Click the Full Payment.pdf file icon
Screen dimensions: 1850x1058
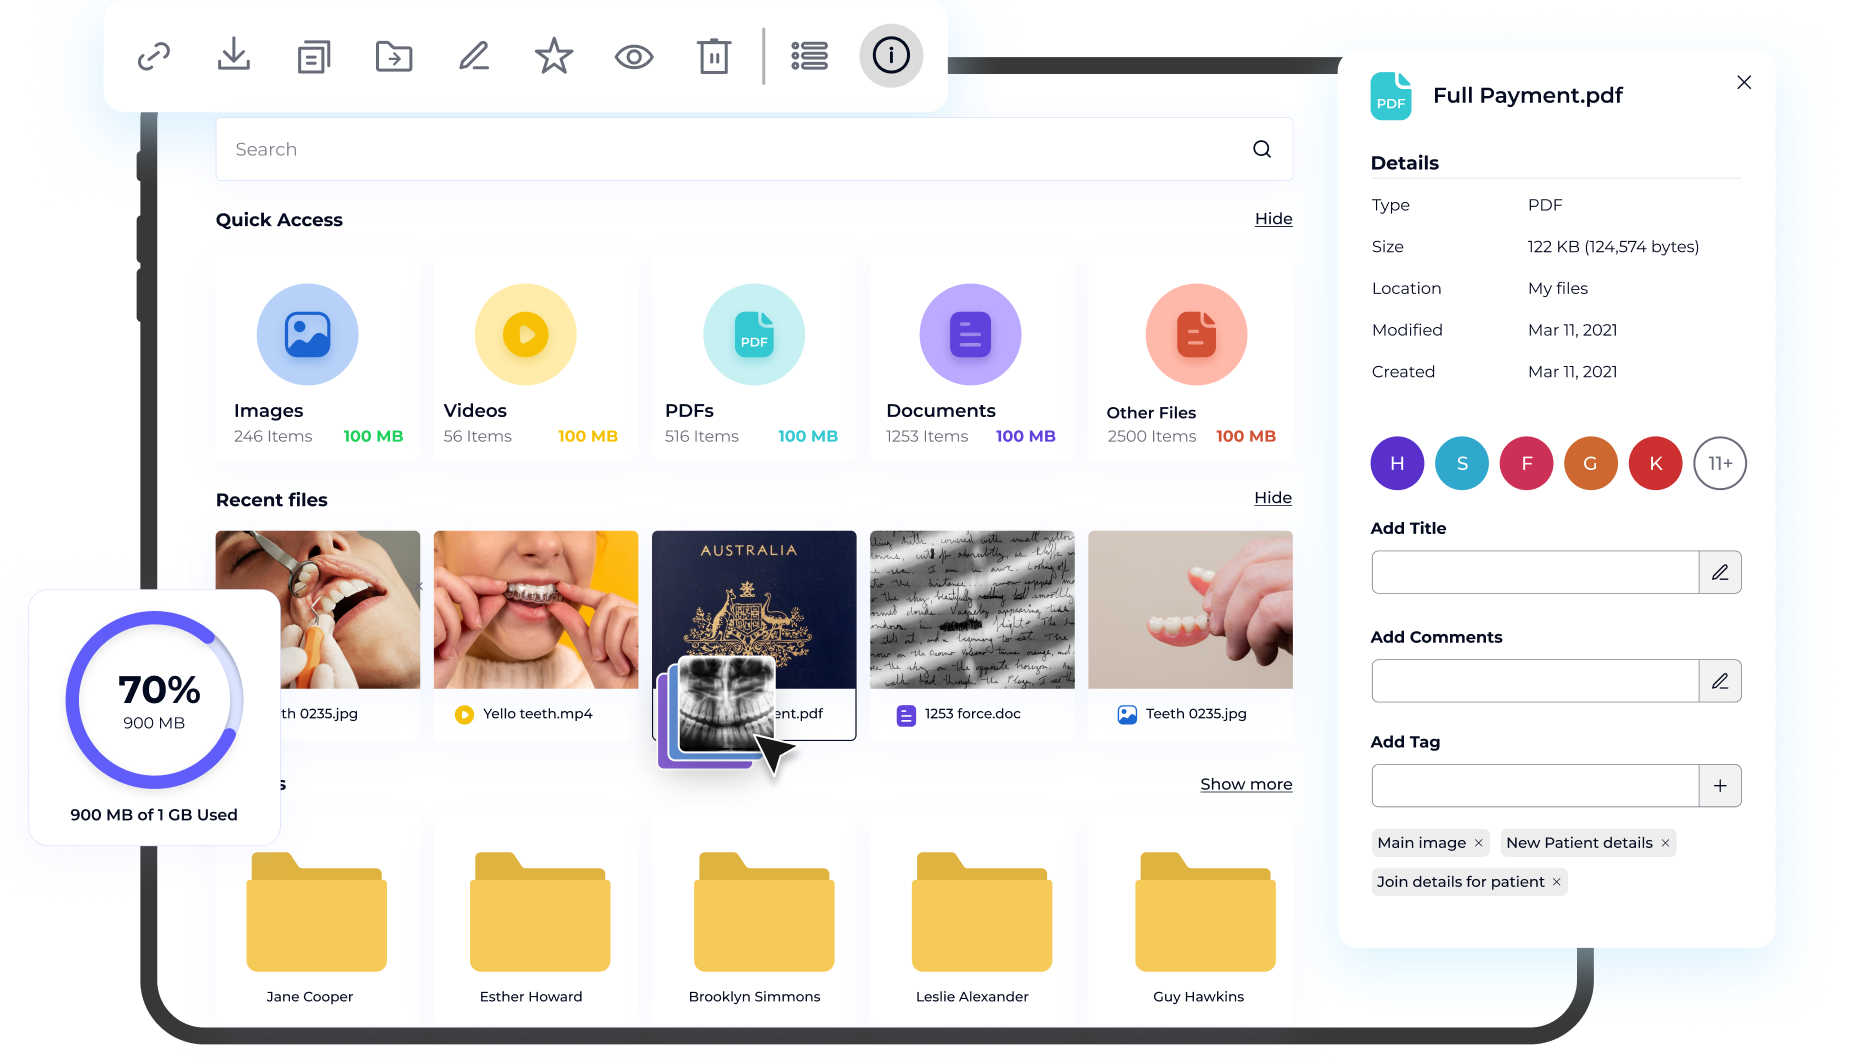1391,96
